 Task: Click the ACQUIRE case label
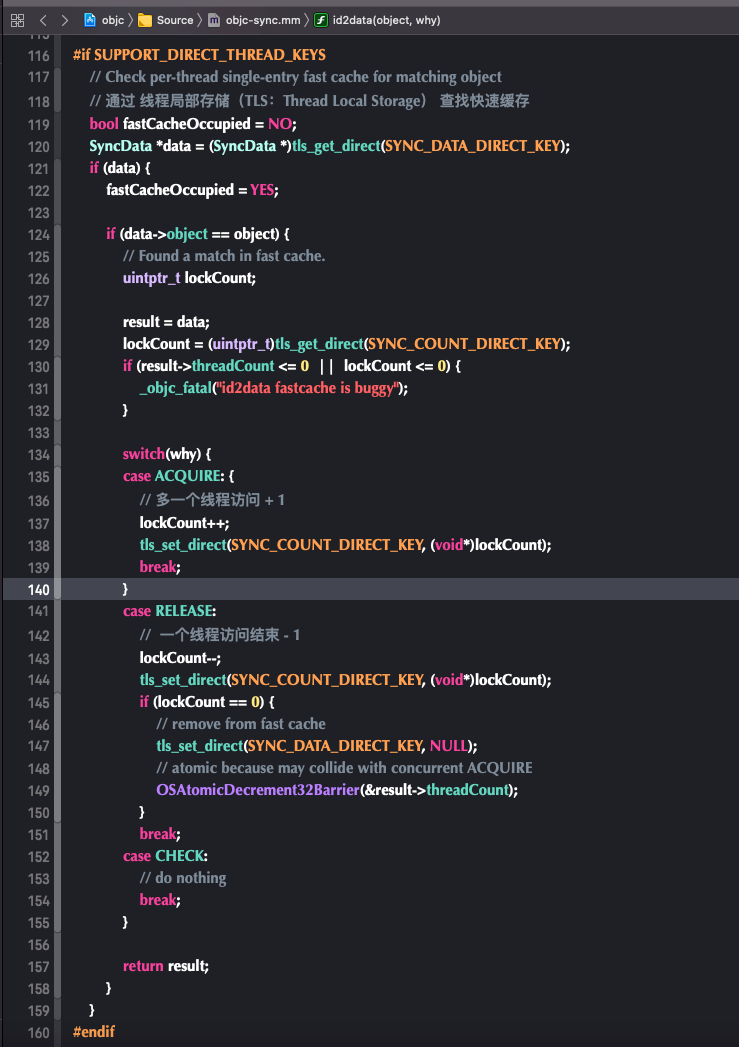click(188, 476)
